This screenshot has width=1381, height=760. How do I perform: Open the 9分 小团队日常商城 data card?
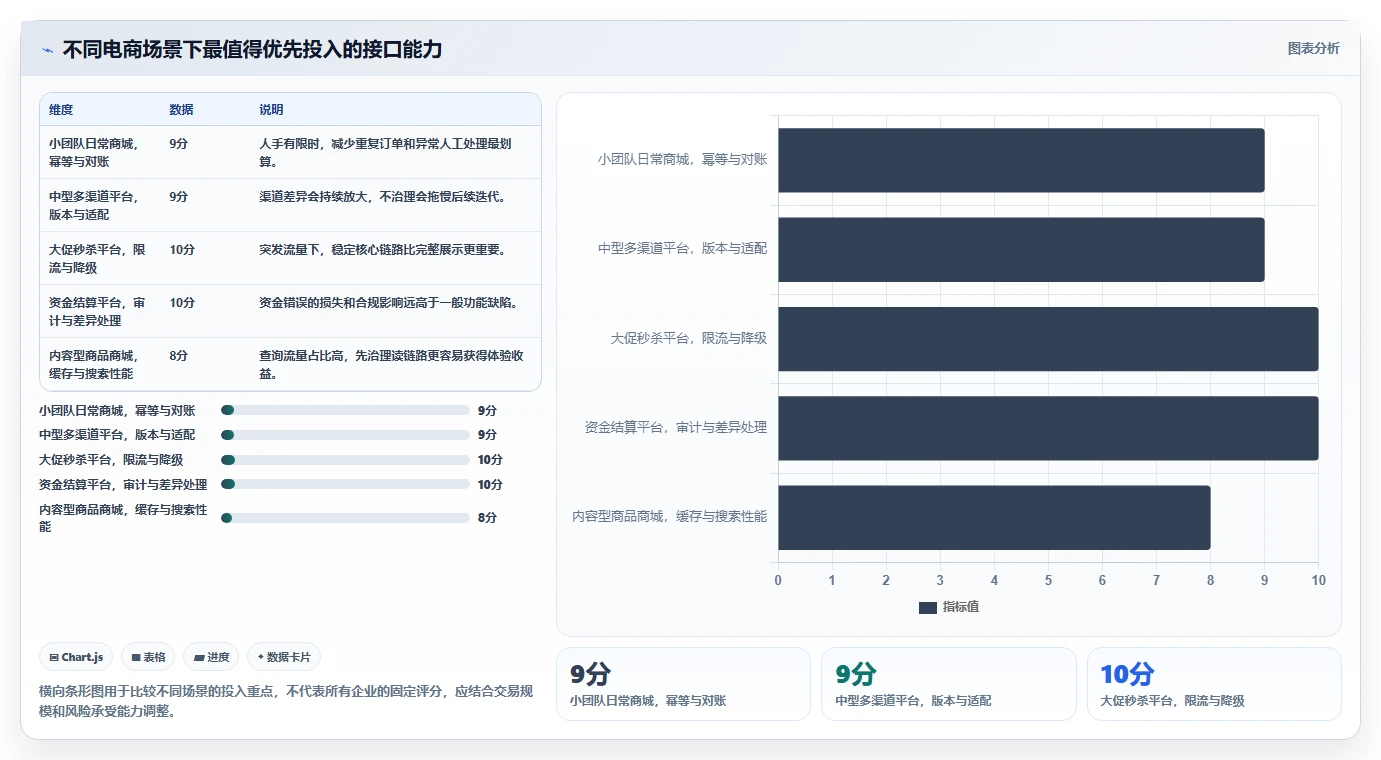point(683,684)
